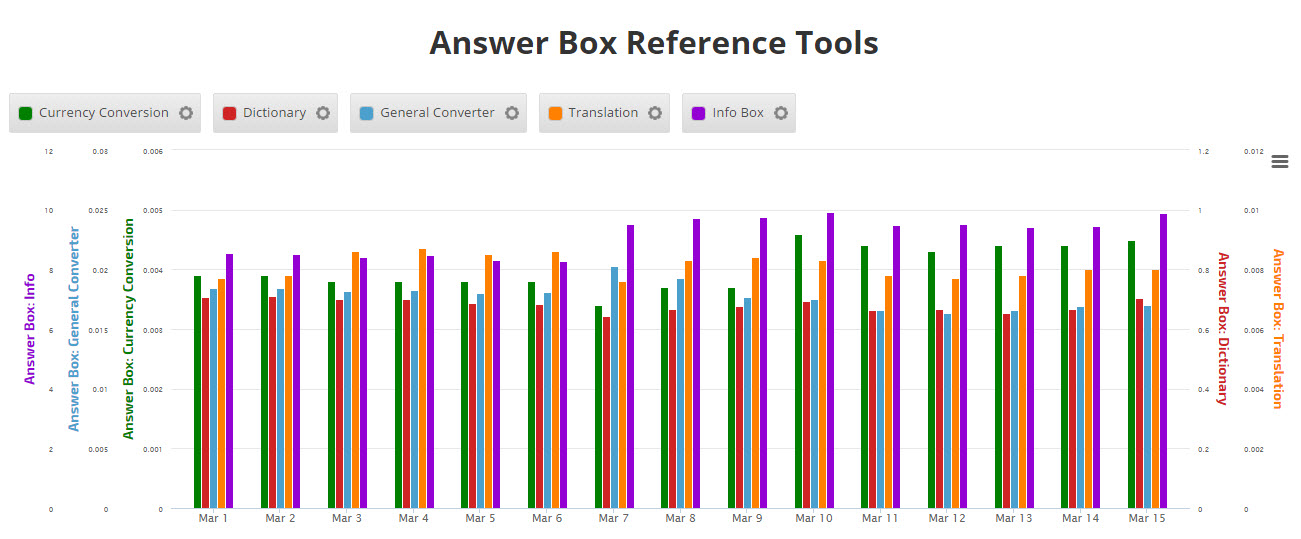Toggle the Info Box legend label
This screenshot has height=539, width=1301.
[738, 113]
